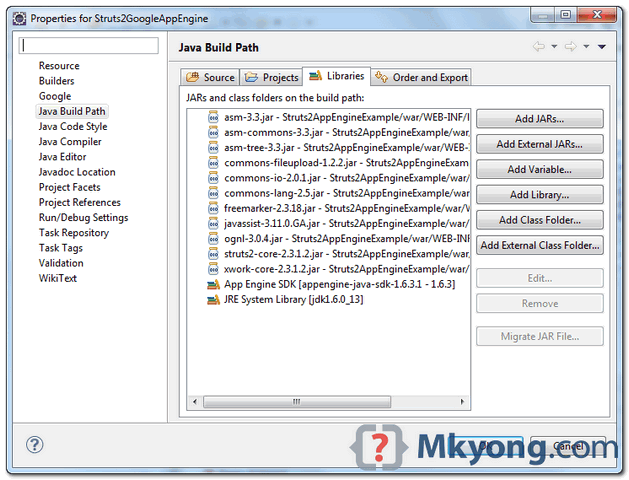Click the help question mark icon
The image size is (629, 480).
34,444
